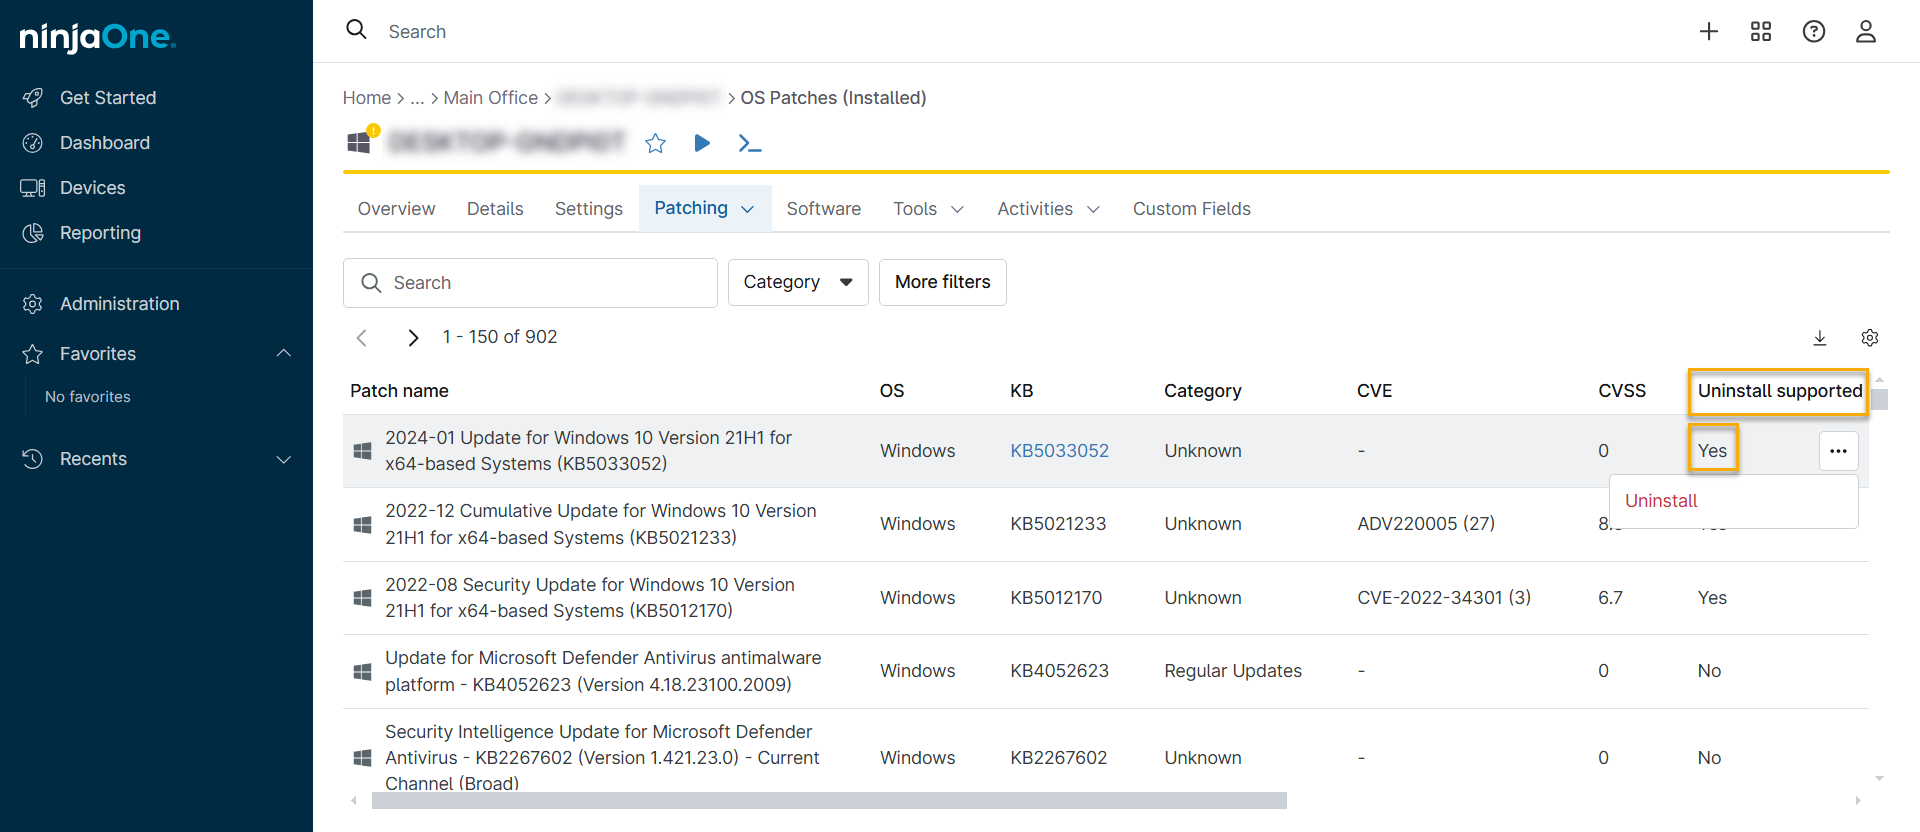Open table column settings gear icon
This screenshot has width=1920, height=832.
(1869, 338)
